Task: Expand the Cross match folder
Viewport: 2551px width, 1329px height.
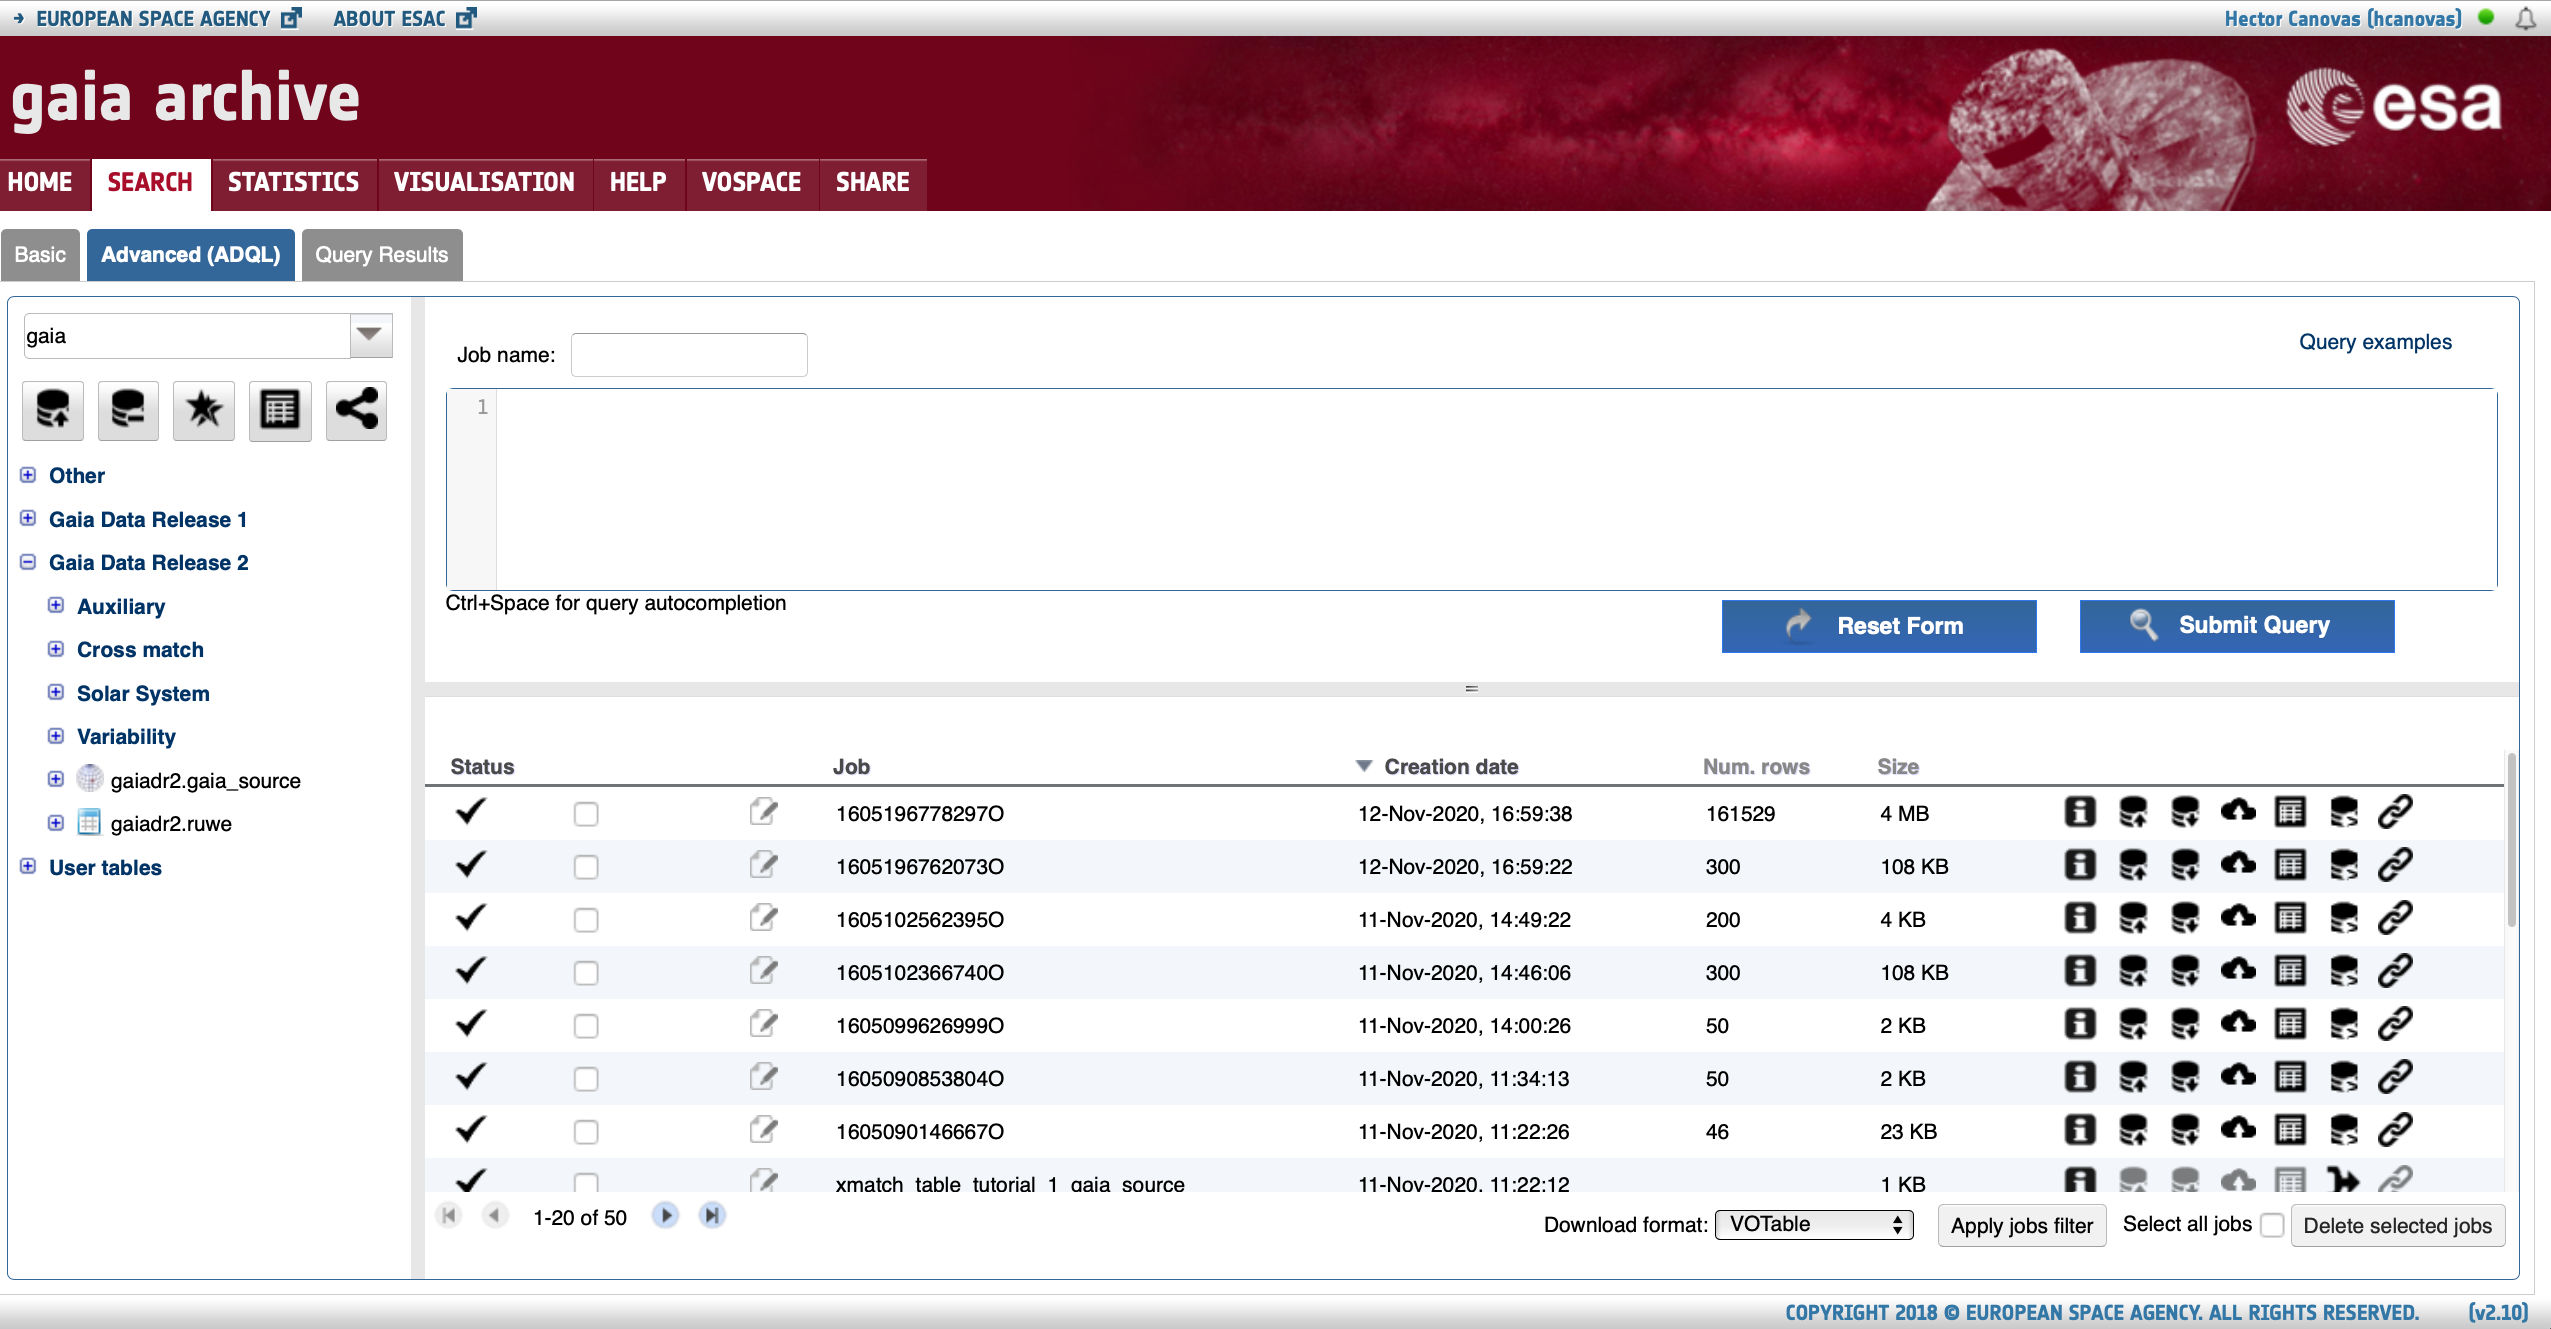Action: tap(56, 649)
